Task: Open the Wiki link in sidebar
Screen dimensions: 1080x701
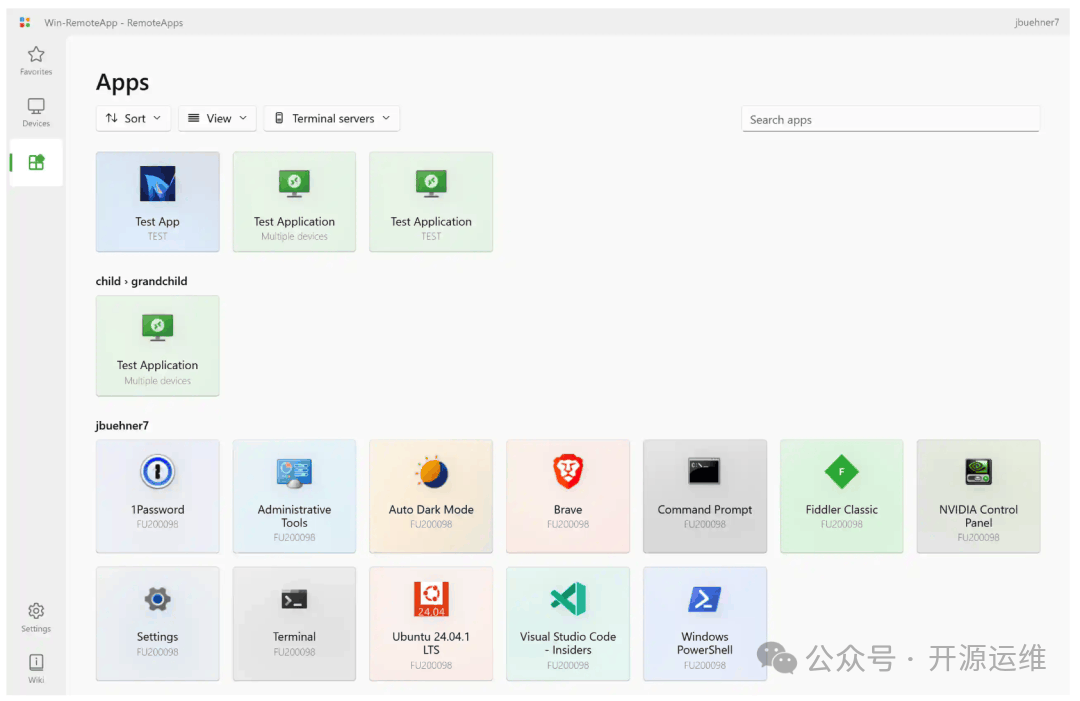Action: pyautogui.click(x=36, y=668)
